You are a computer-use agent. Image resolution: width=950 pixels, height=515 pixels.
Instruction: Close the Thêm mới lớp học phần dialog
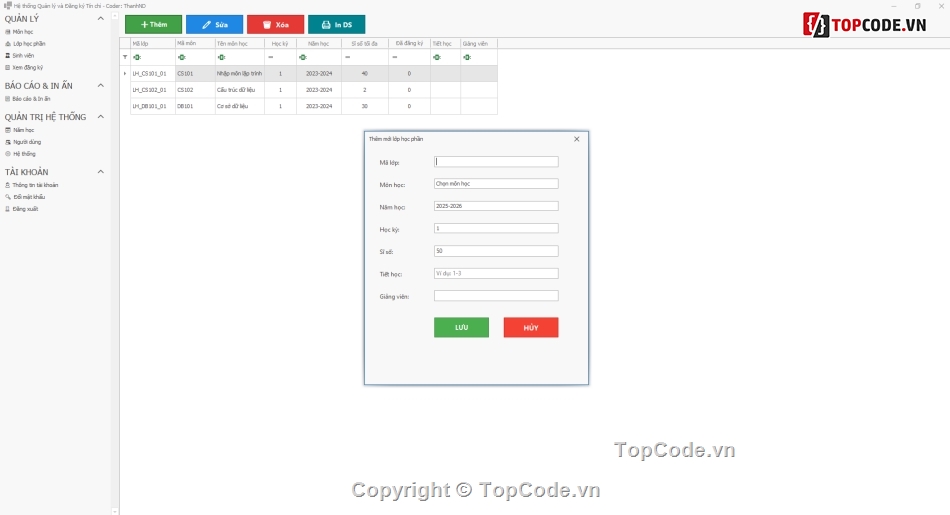(x=577, y=139)
